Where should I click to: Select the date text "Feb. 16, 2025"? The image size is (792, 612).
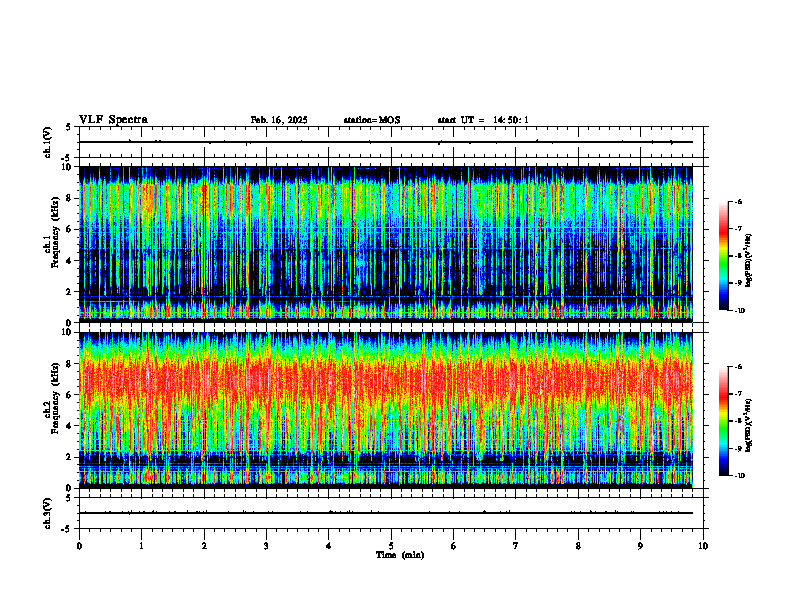279,120
